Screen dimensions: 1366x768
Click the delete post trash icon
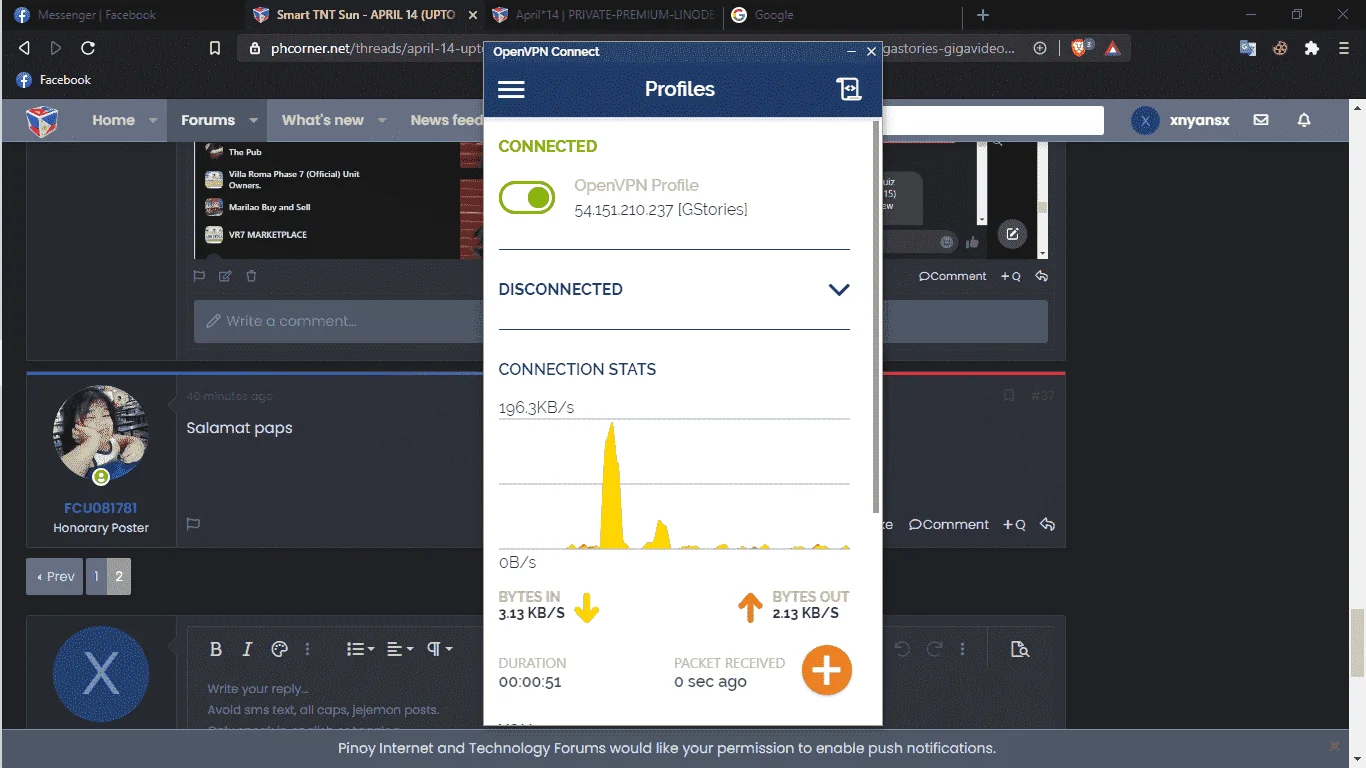(251, 276)
